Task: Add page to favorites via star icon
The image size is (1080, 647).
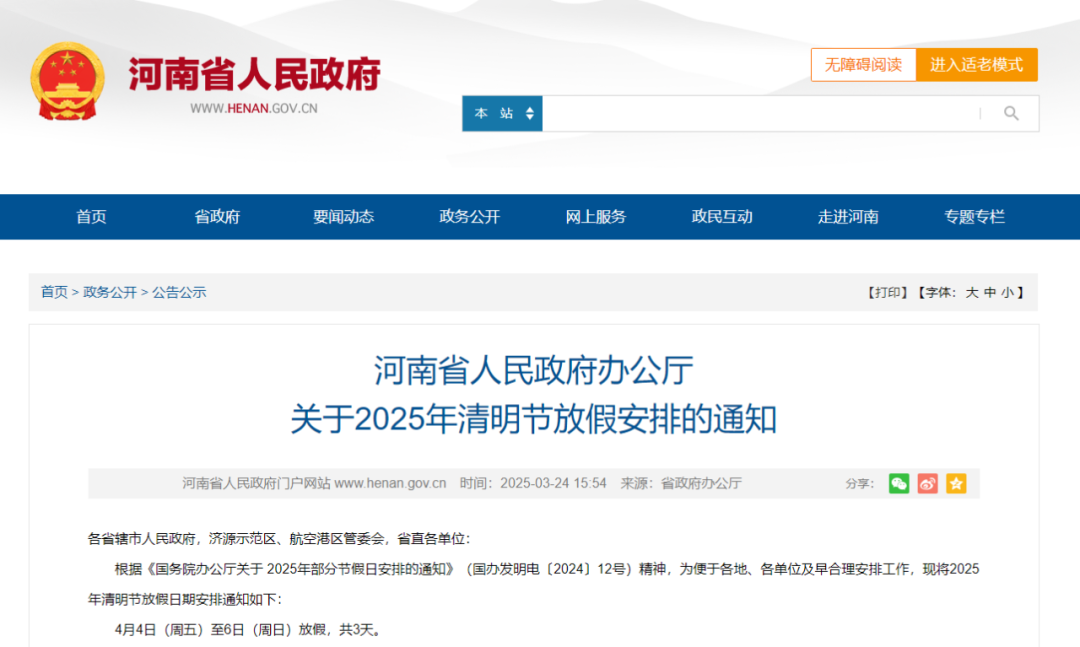Action: 955,483
